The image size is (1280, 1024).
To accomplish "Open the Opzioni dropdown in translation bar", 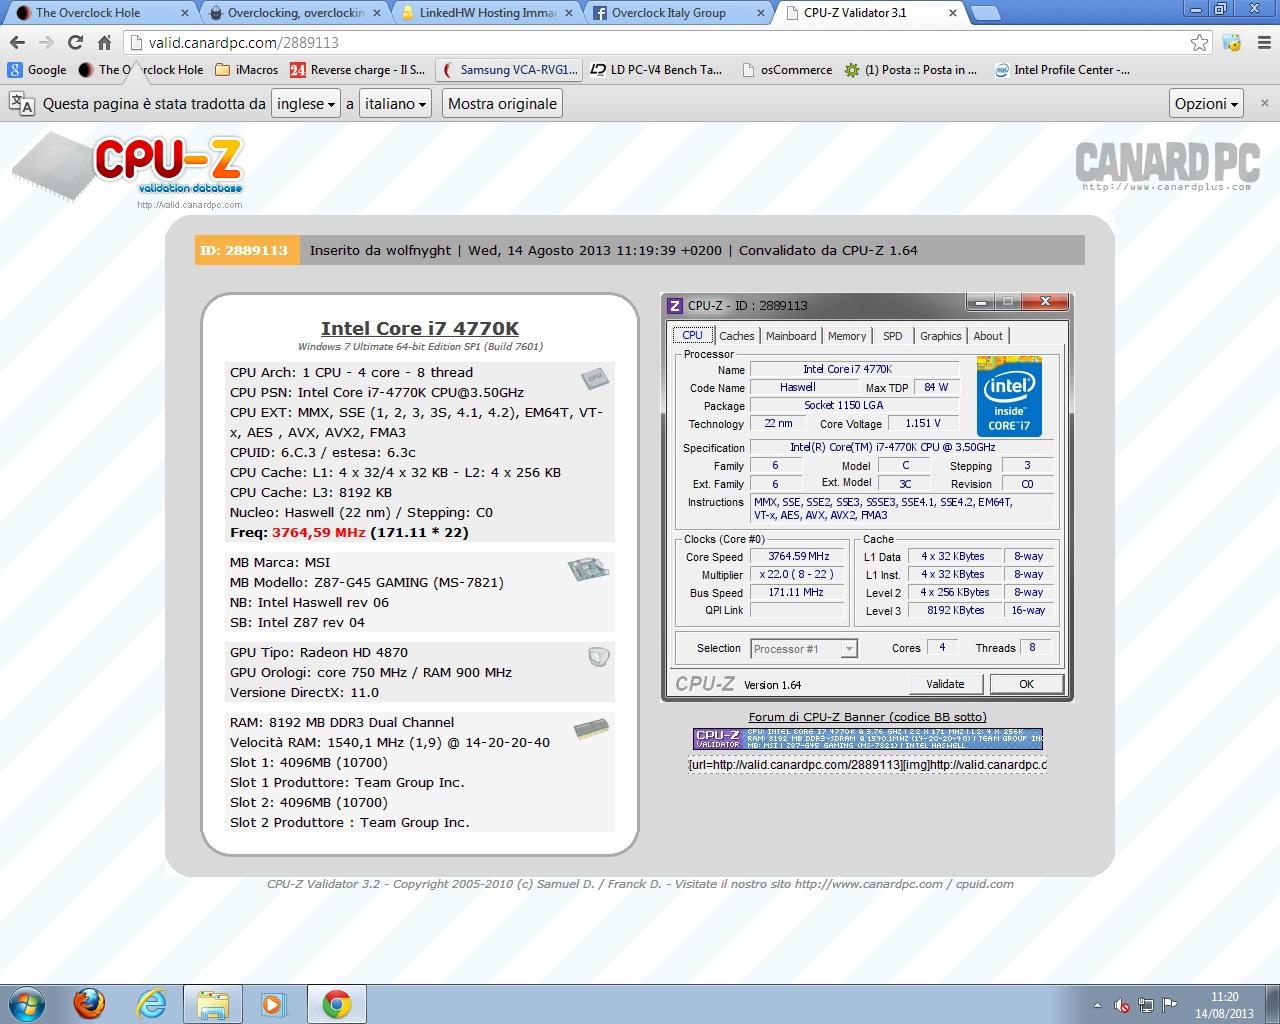I will click(1207, 104).
